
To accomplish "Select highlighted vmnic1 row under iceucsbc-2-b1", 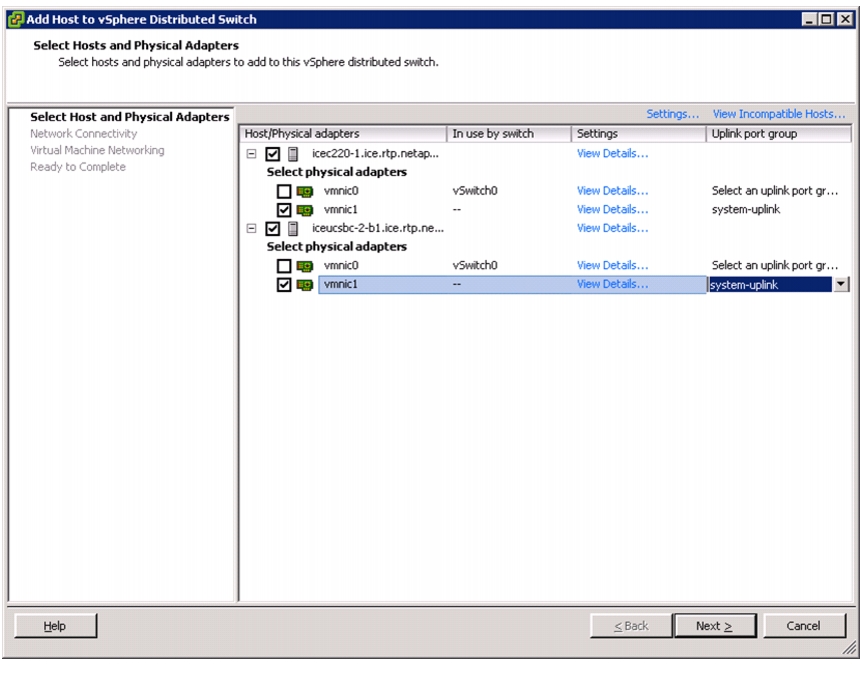I will coord(512,285).
